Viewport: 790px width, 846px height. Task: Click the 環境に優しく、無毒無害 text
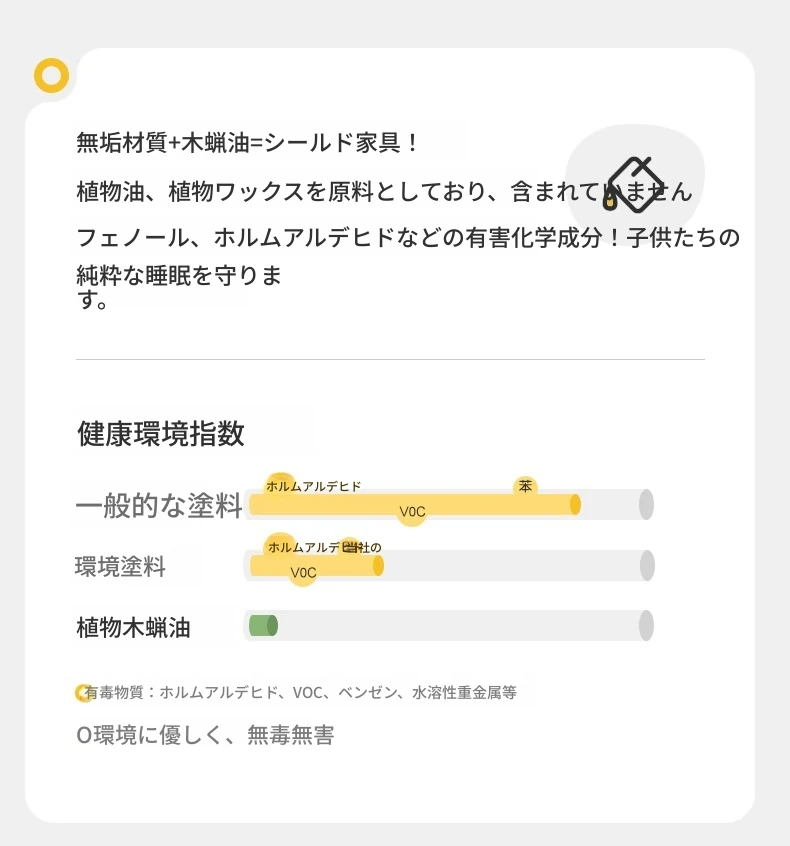205,735
